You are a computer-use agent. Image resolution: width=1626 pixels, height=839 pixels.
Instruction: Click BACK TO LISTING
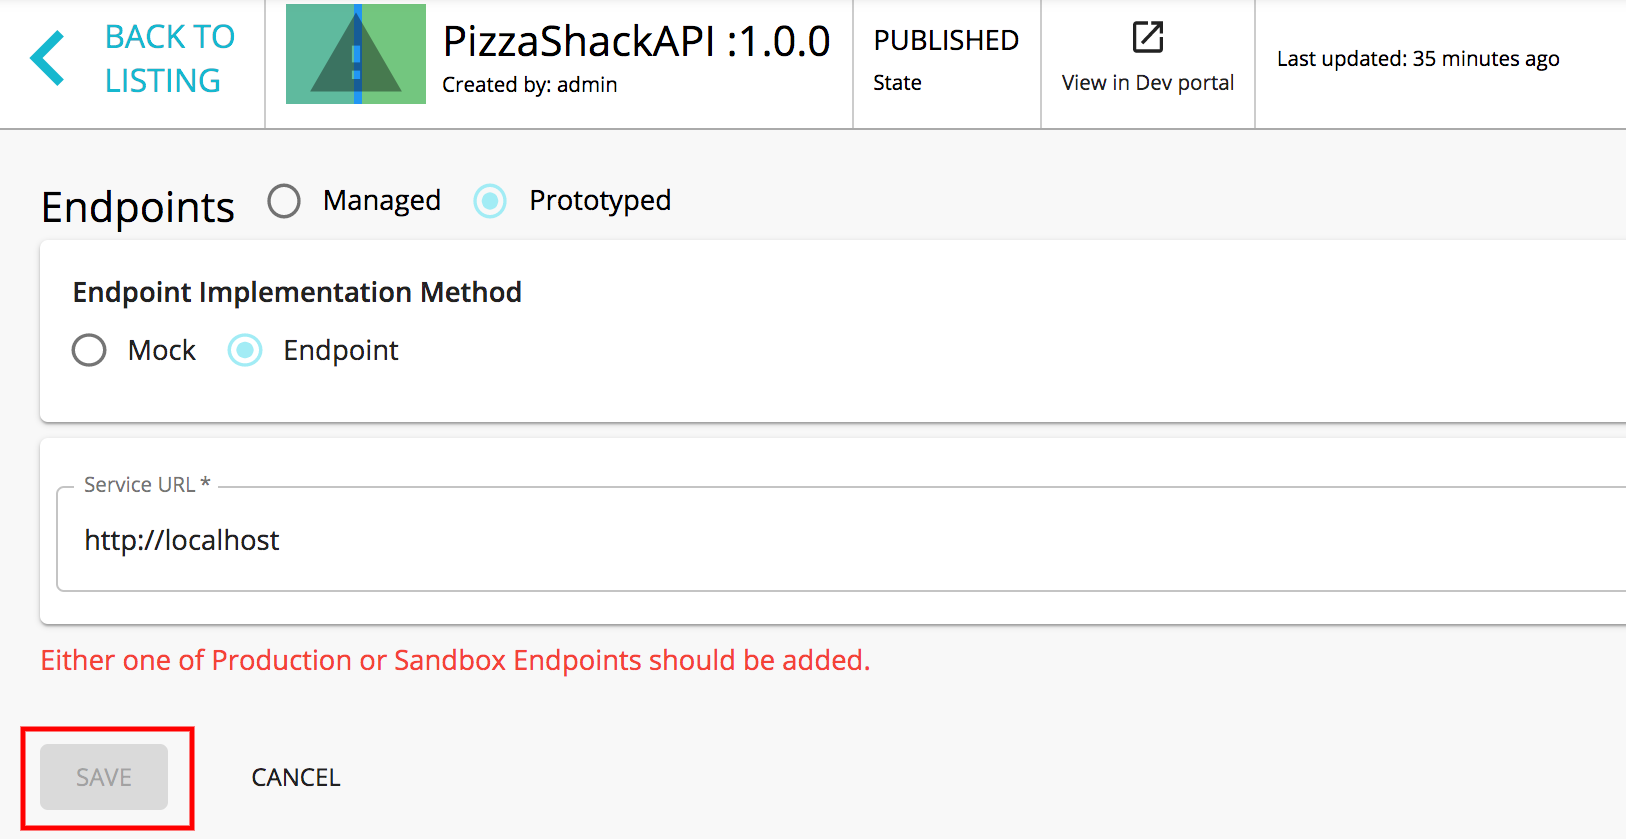(x=169, y=58)
